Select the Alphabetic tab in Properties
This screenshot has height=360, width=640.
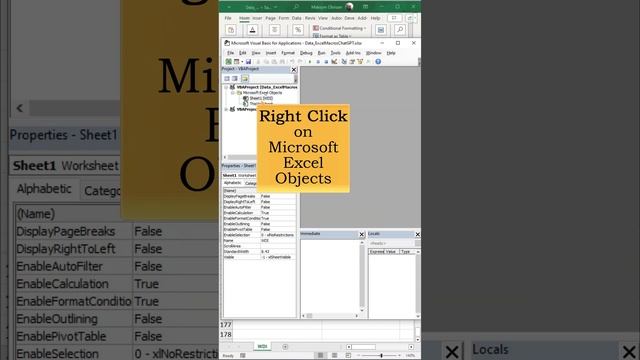[232, 183]
